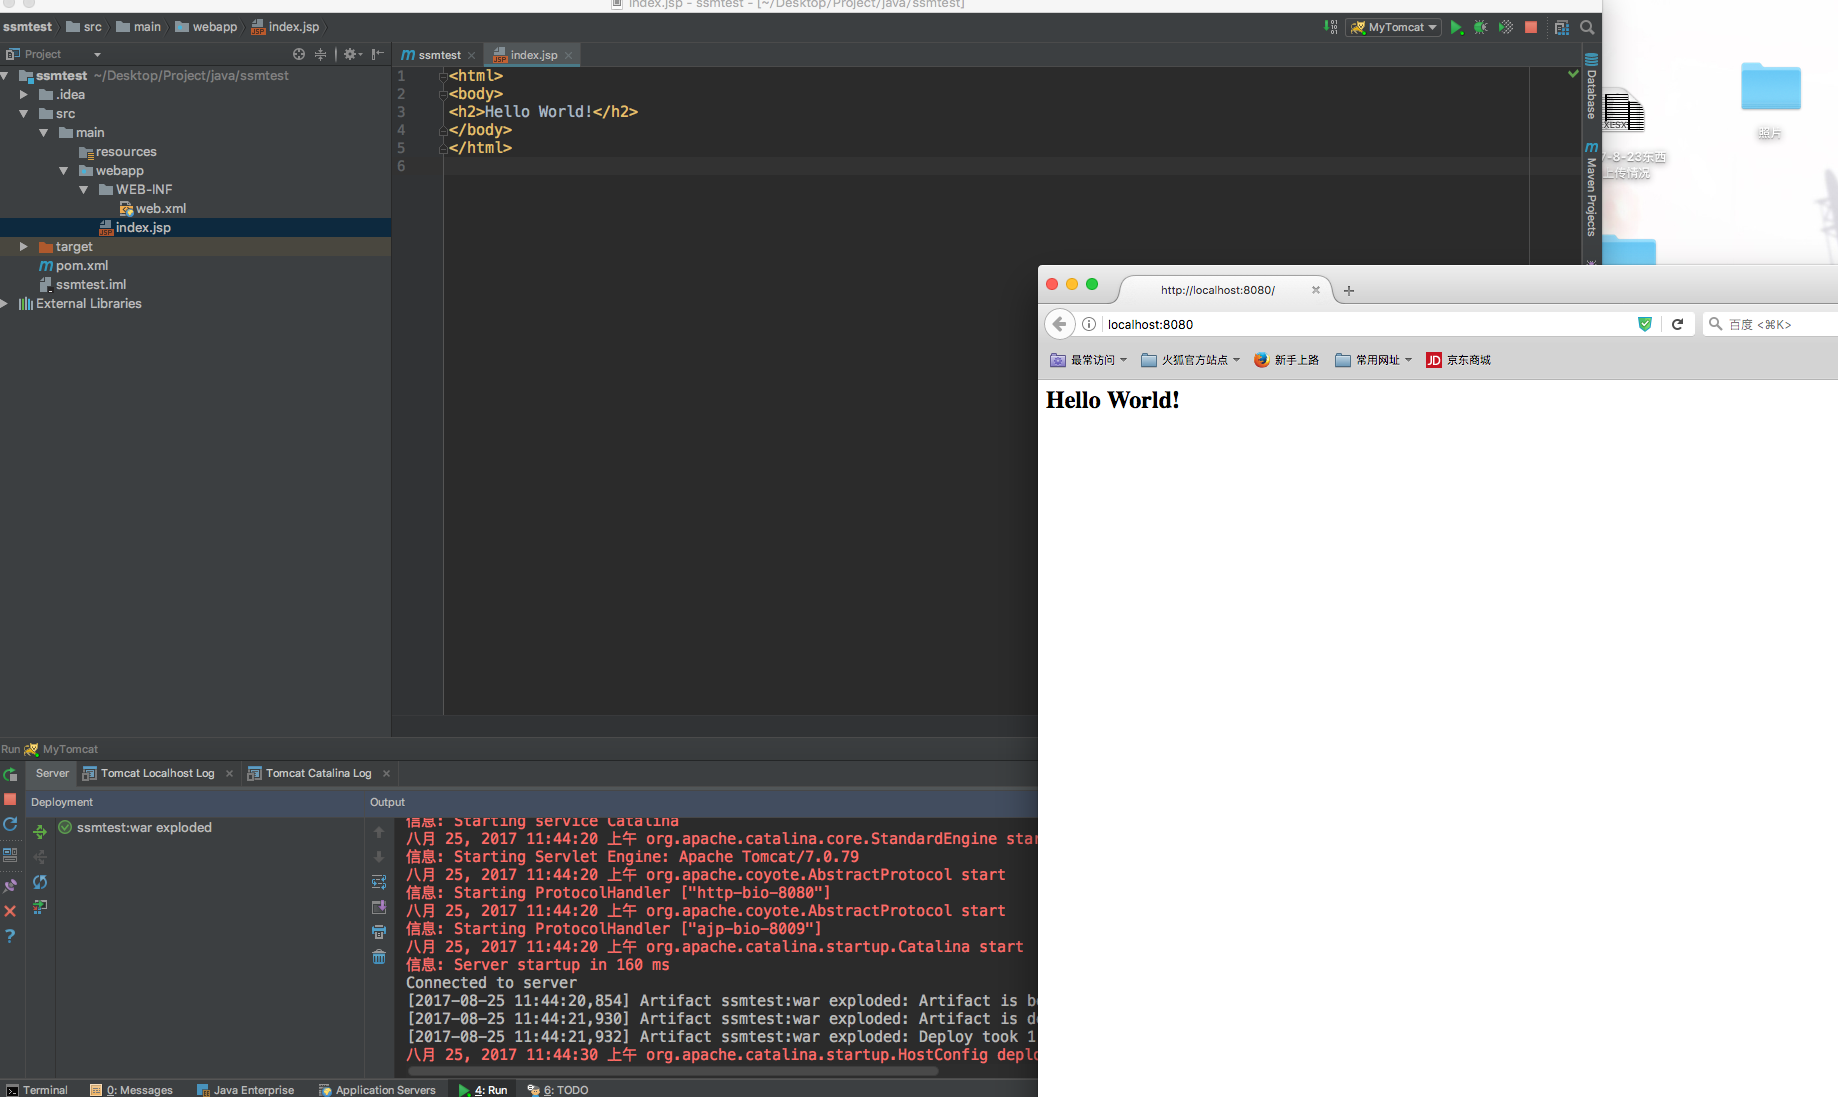Image resolution: width=1838 pixels, height=1097 pixels.
Task: Click the green Run button in toolbar
Action: click(1456, 28)
